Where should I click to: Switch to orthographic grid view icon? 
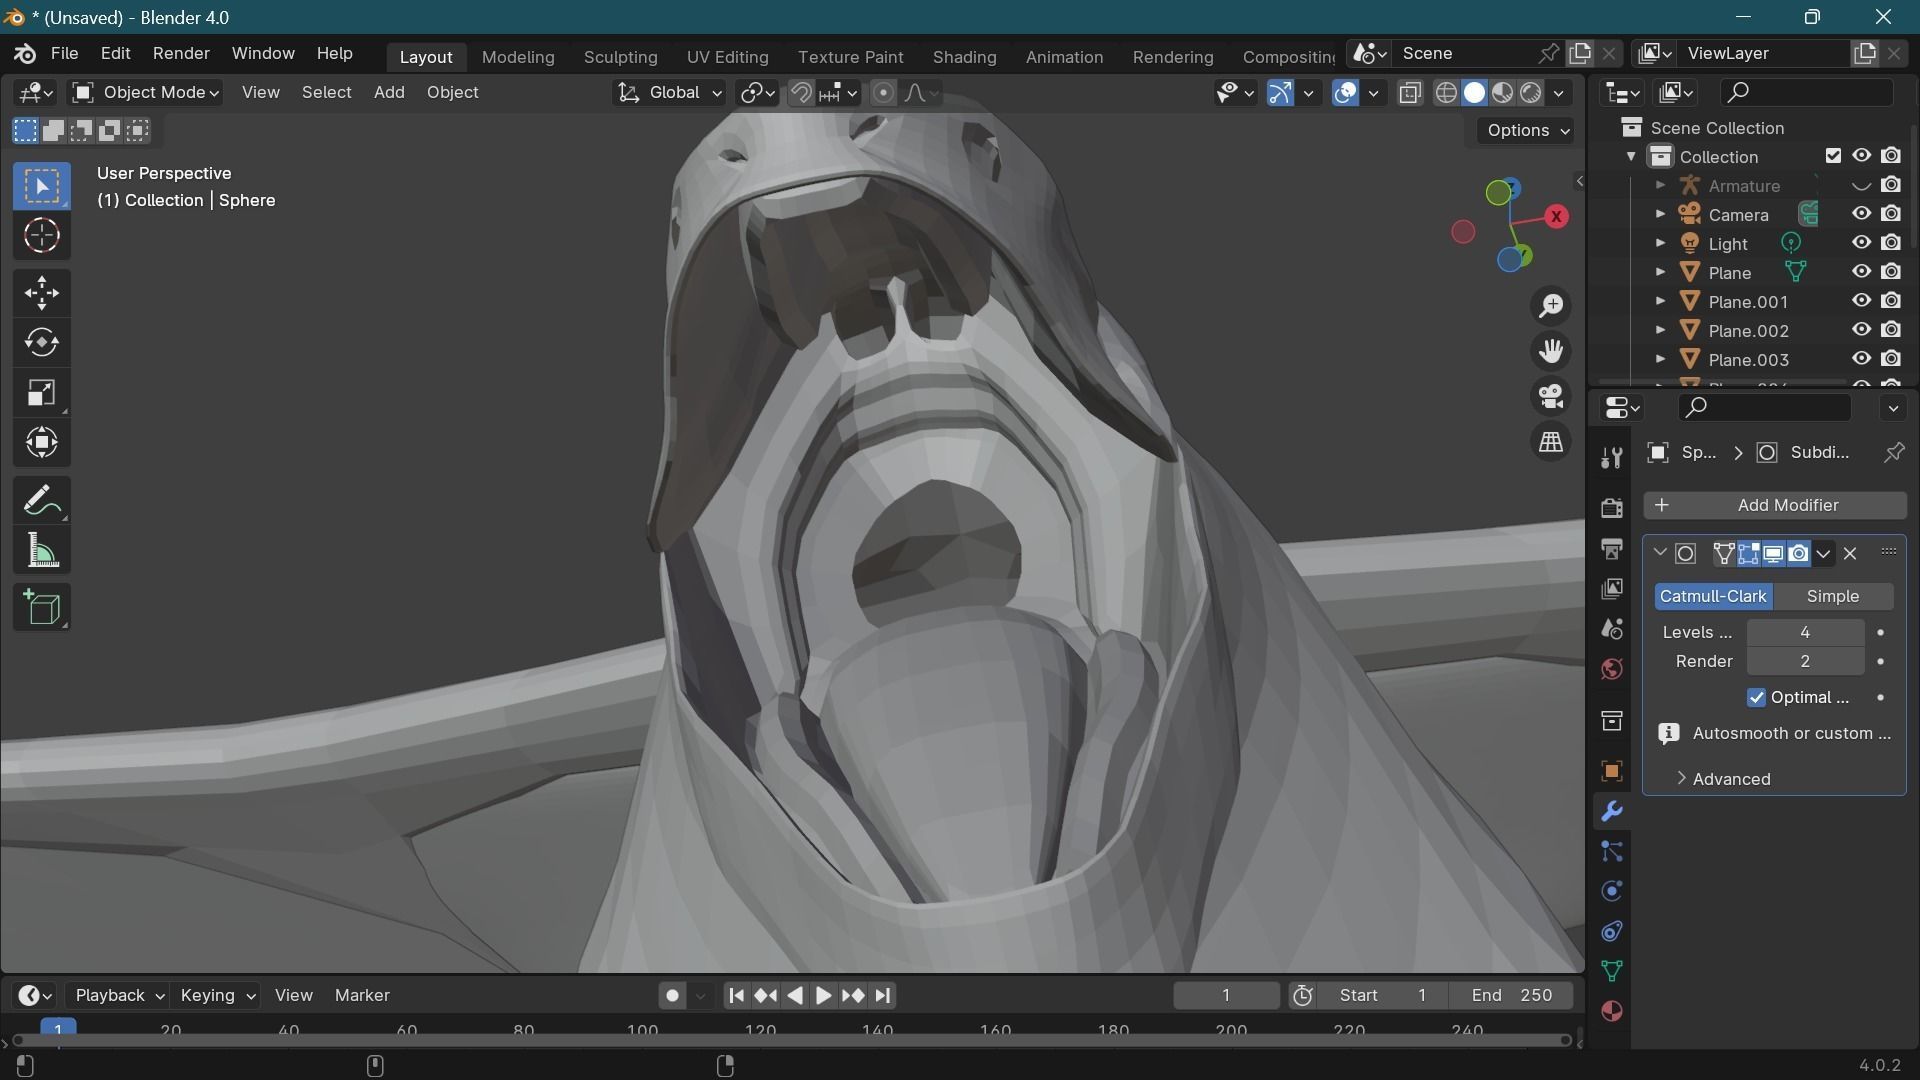click(x=1551, y=442)
